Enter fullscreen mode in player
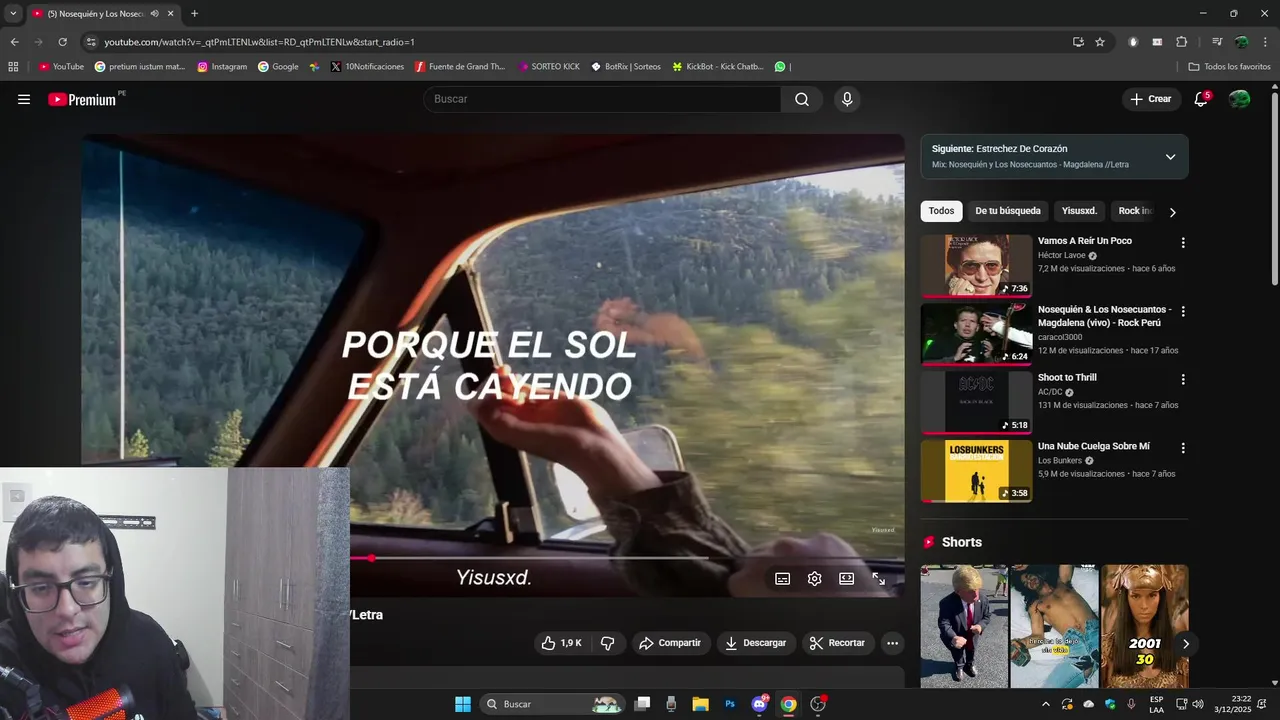This screenshot has height=720, width=1280. pyautogui.click(x=878, y=579)
